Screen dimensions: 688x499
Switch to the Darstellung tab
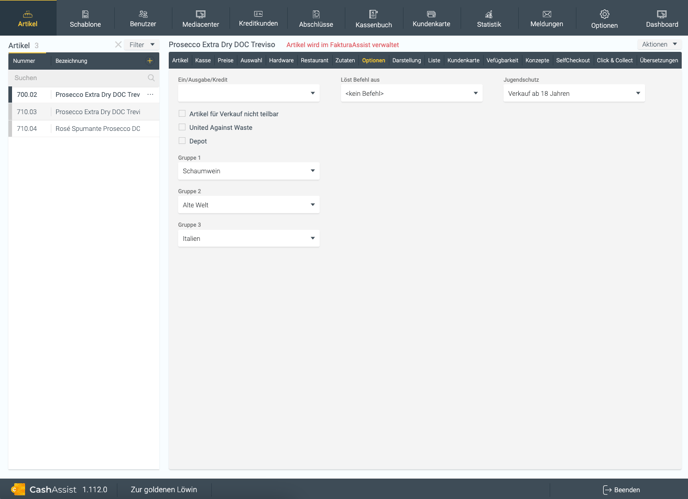406,61
